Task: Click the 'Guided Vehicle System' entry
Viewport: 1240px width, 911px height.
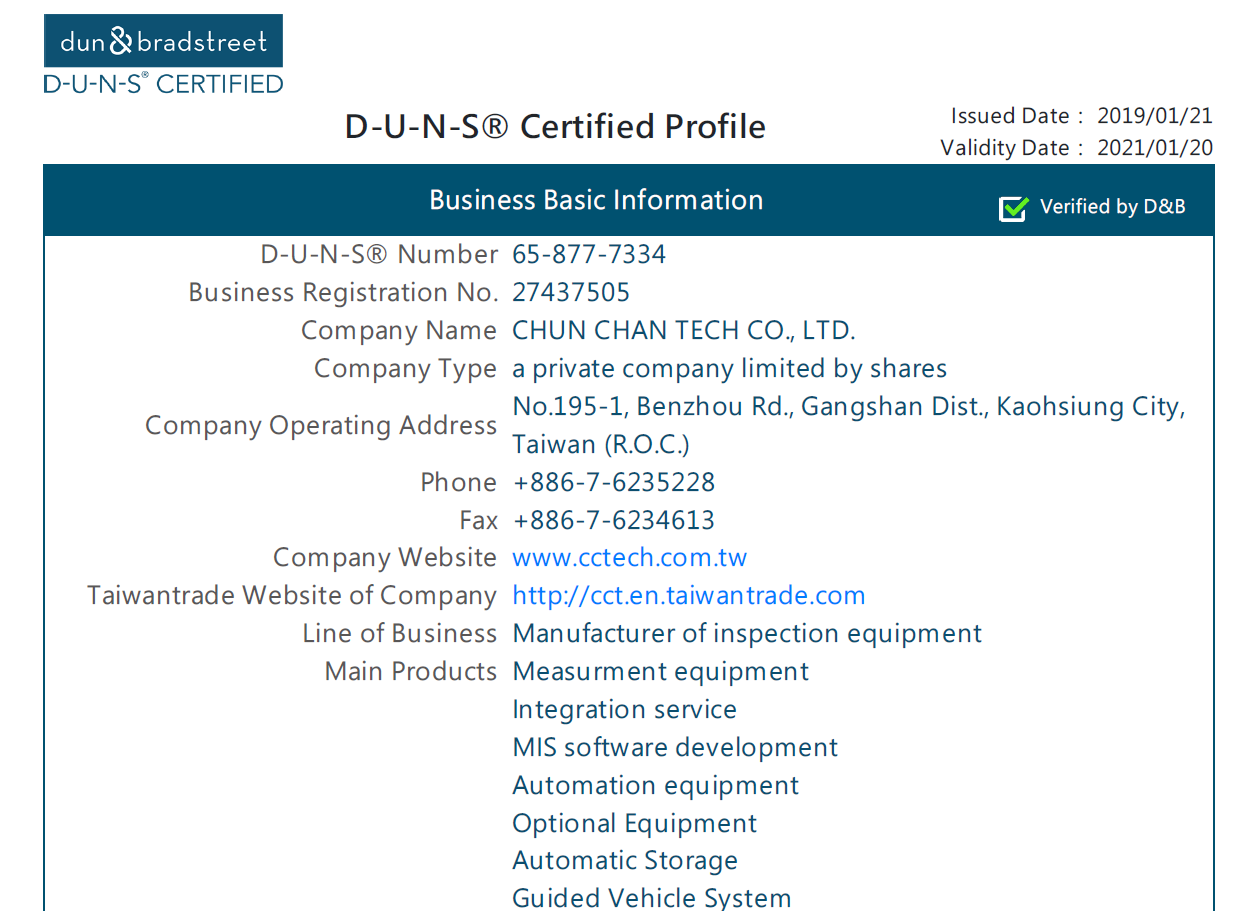Action: pyautogui.click(x=652, y=897)
